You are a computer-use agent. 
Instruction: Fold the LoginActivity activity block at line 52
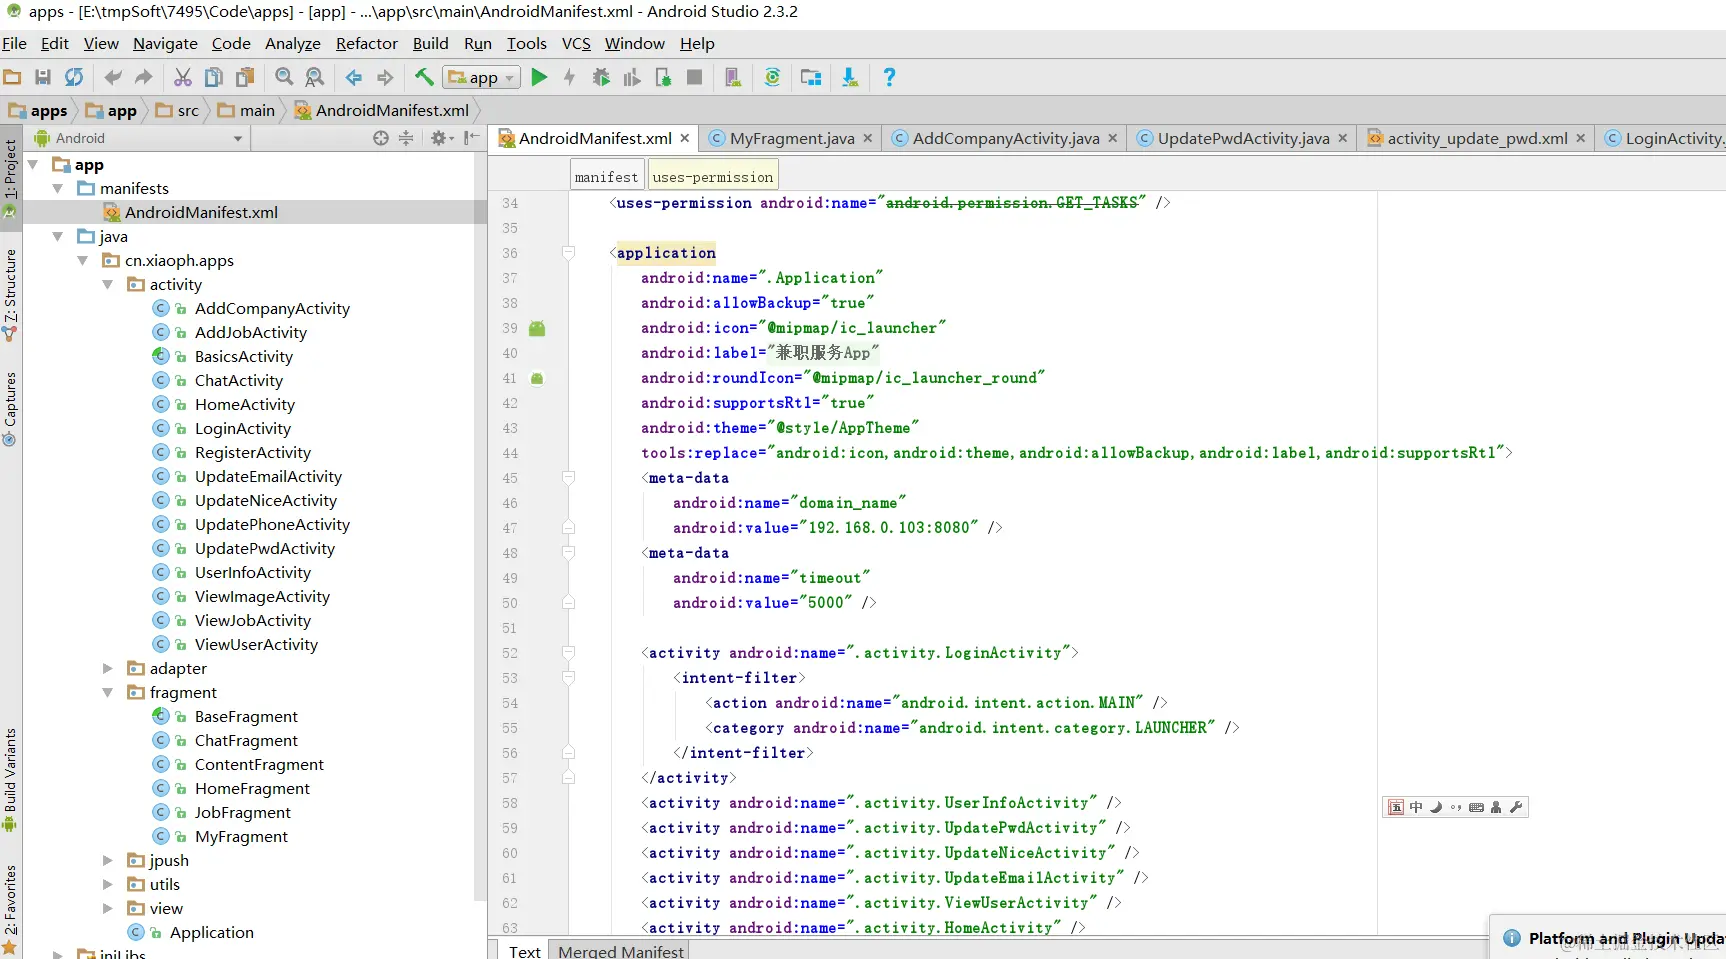pos(568,653)
